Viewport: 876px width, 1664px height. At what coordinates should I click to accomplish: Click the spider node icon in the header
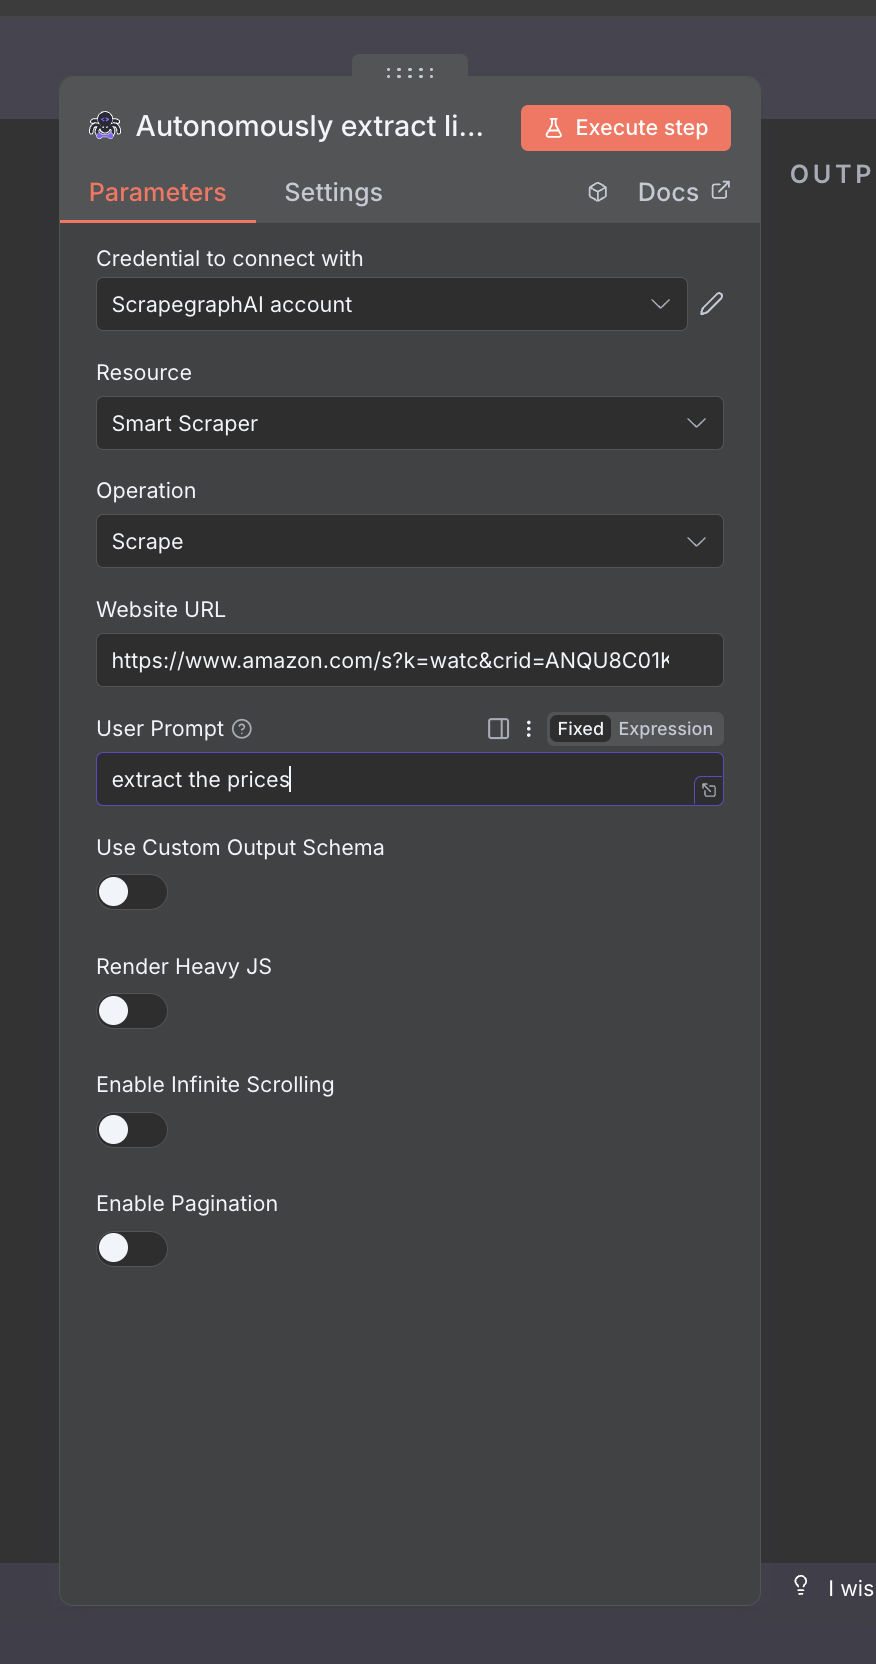pyautogui.click(x=104, y=126)
